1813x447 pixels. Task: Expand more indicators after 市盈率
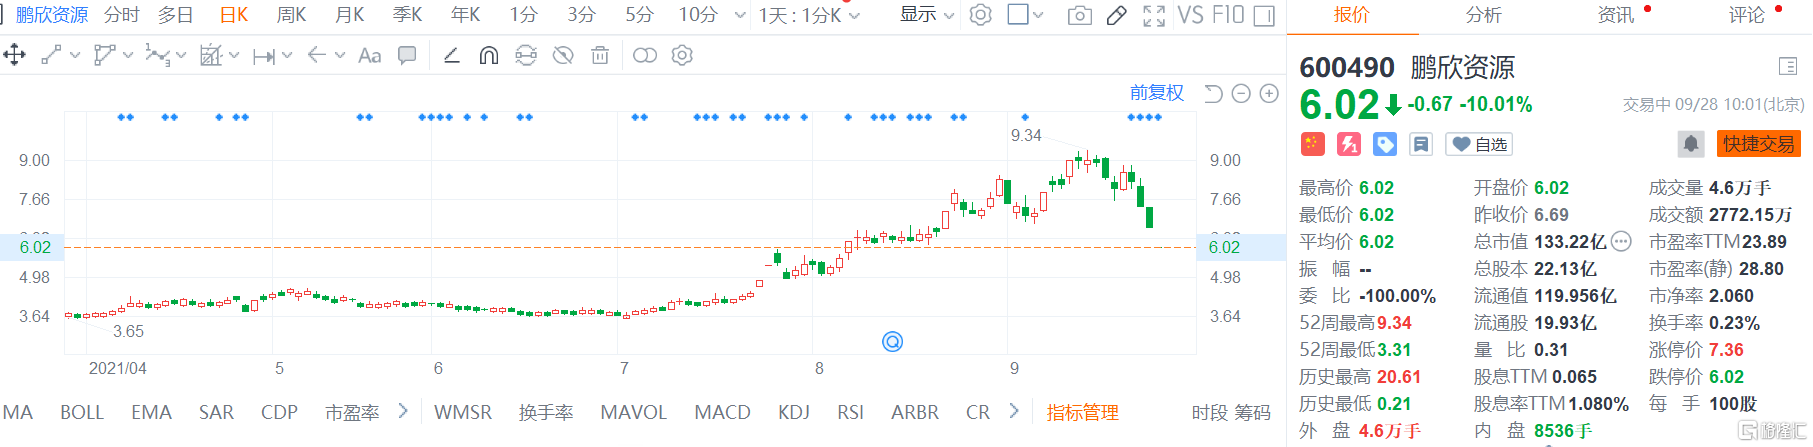[x=403, y=411]
